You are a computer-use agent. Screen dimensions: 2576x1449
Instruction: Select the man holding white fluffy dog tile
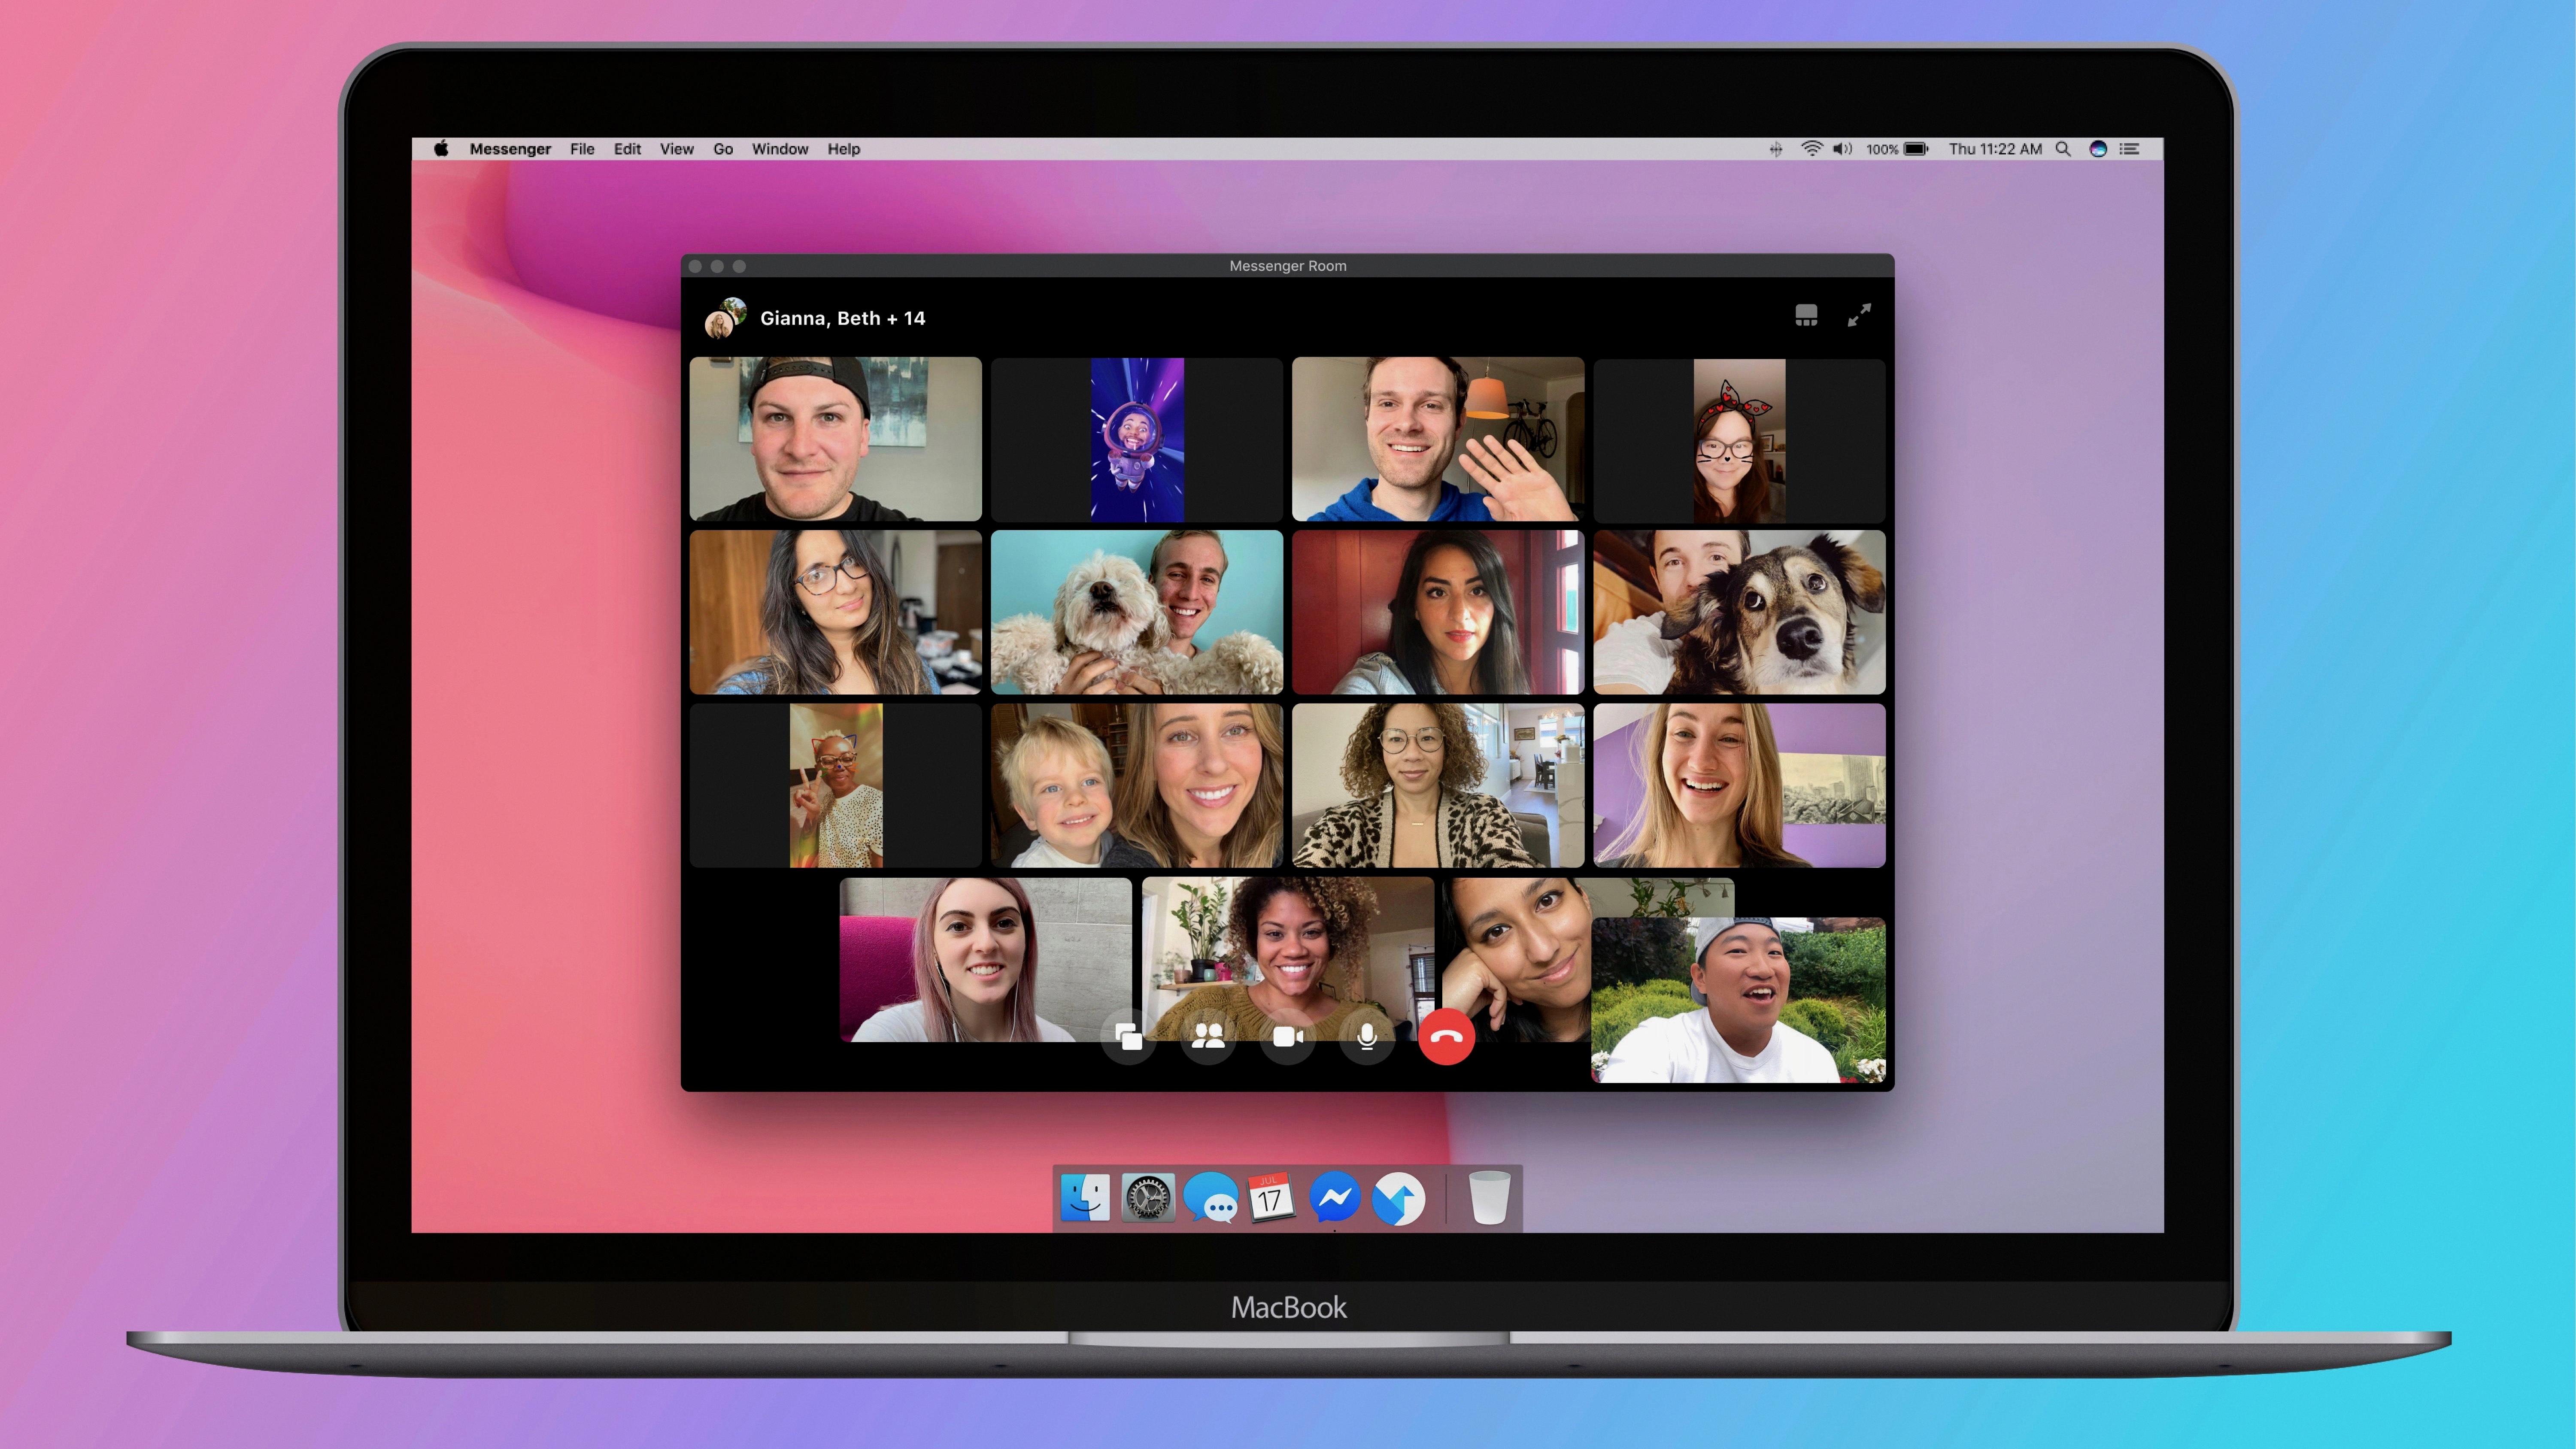[x=1137, y=612]
